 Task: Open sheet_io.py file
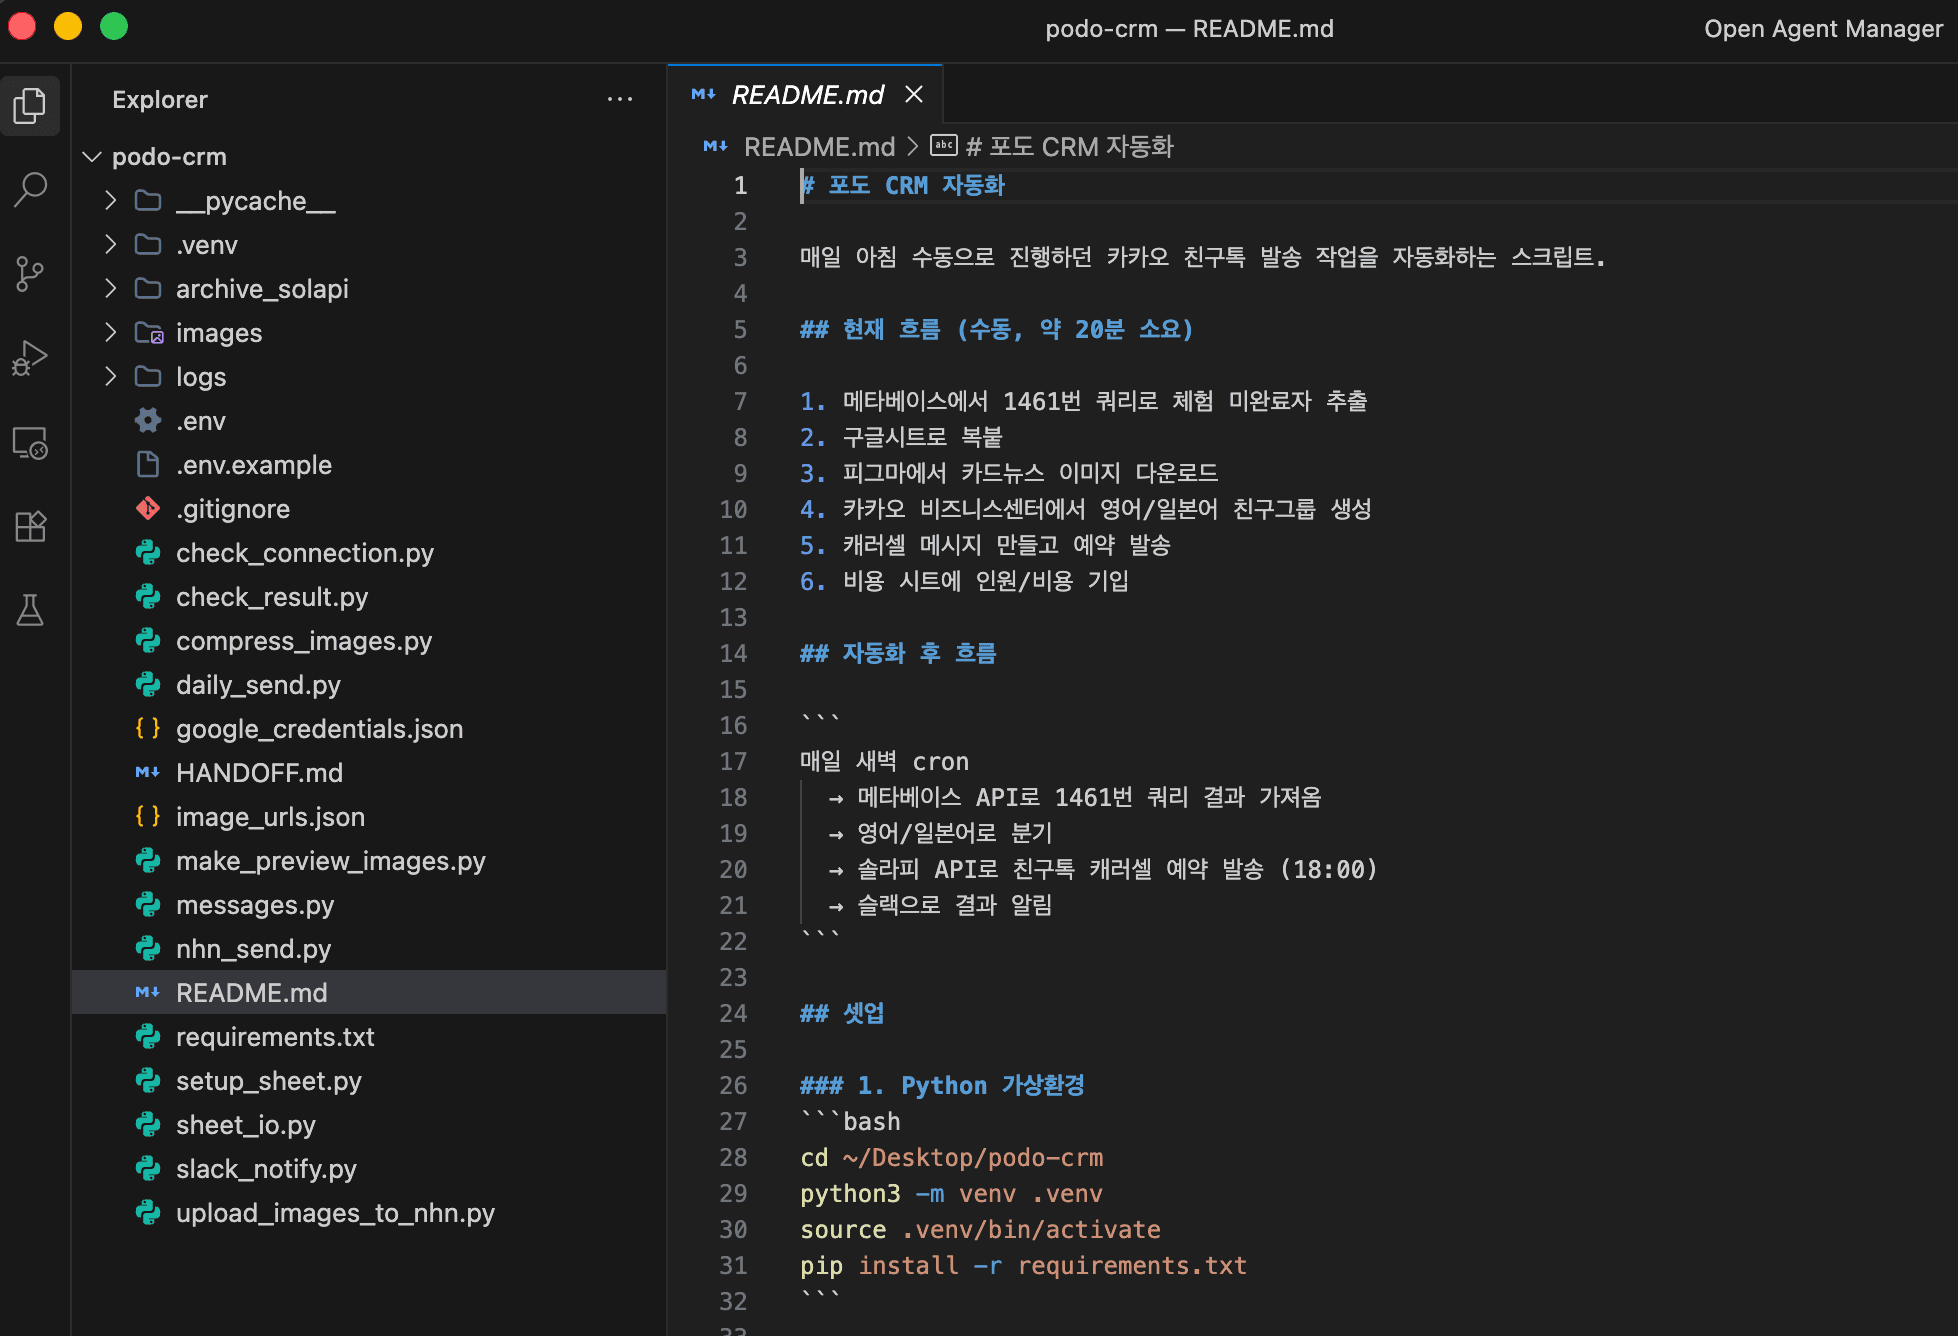(x=369, y=1125)
